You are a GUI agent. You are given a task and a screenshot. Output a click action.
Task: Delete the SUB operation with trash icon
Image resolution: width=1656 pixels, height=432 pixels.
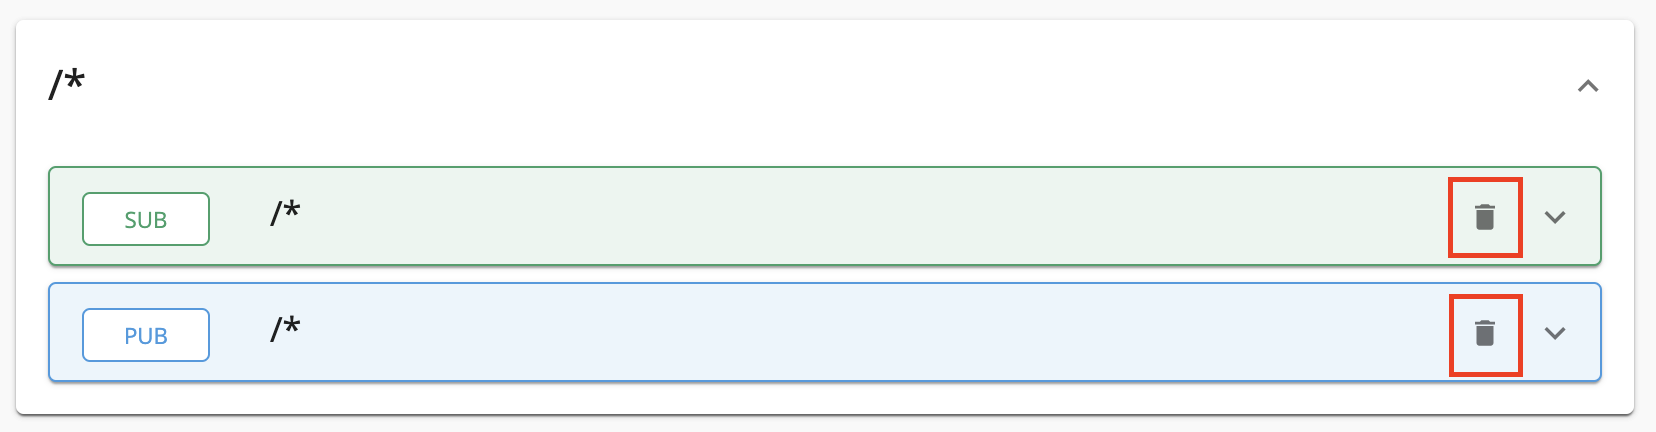click(x=1485, y=217)
